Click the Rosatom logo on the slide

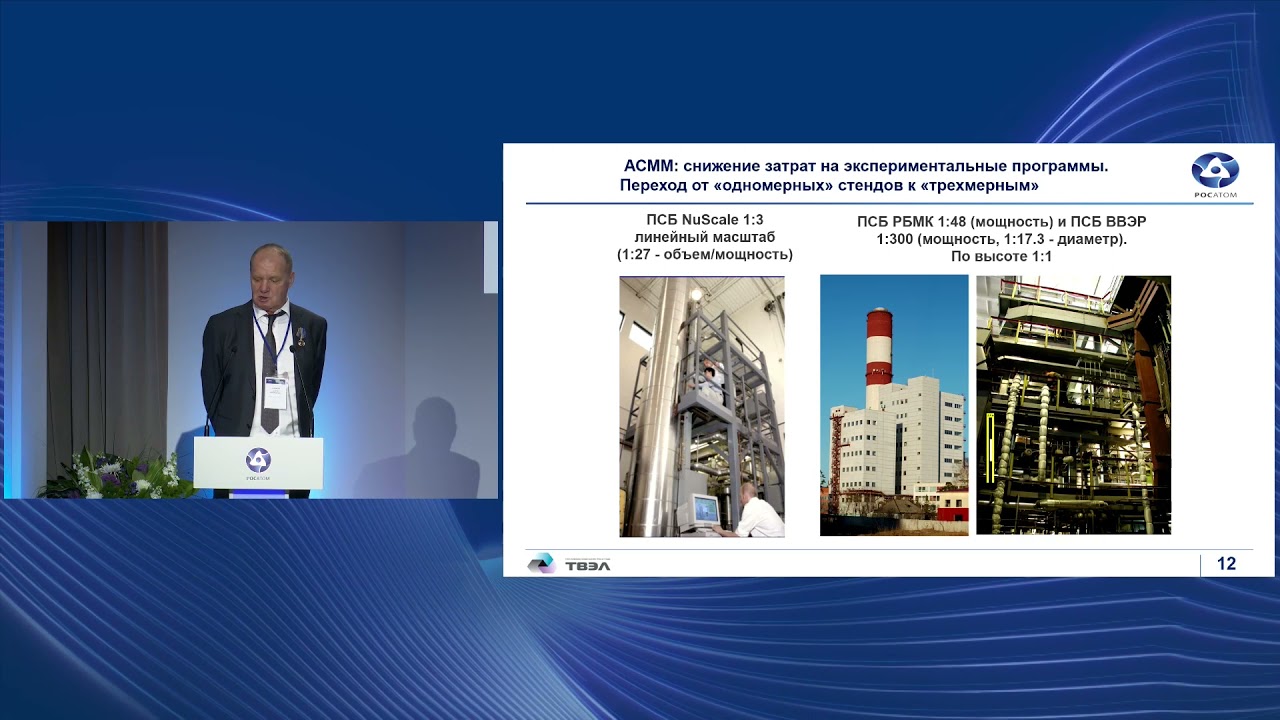tap(1215, 175)
